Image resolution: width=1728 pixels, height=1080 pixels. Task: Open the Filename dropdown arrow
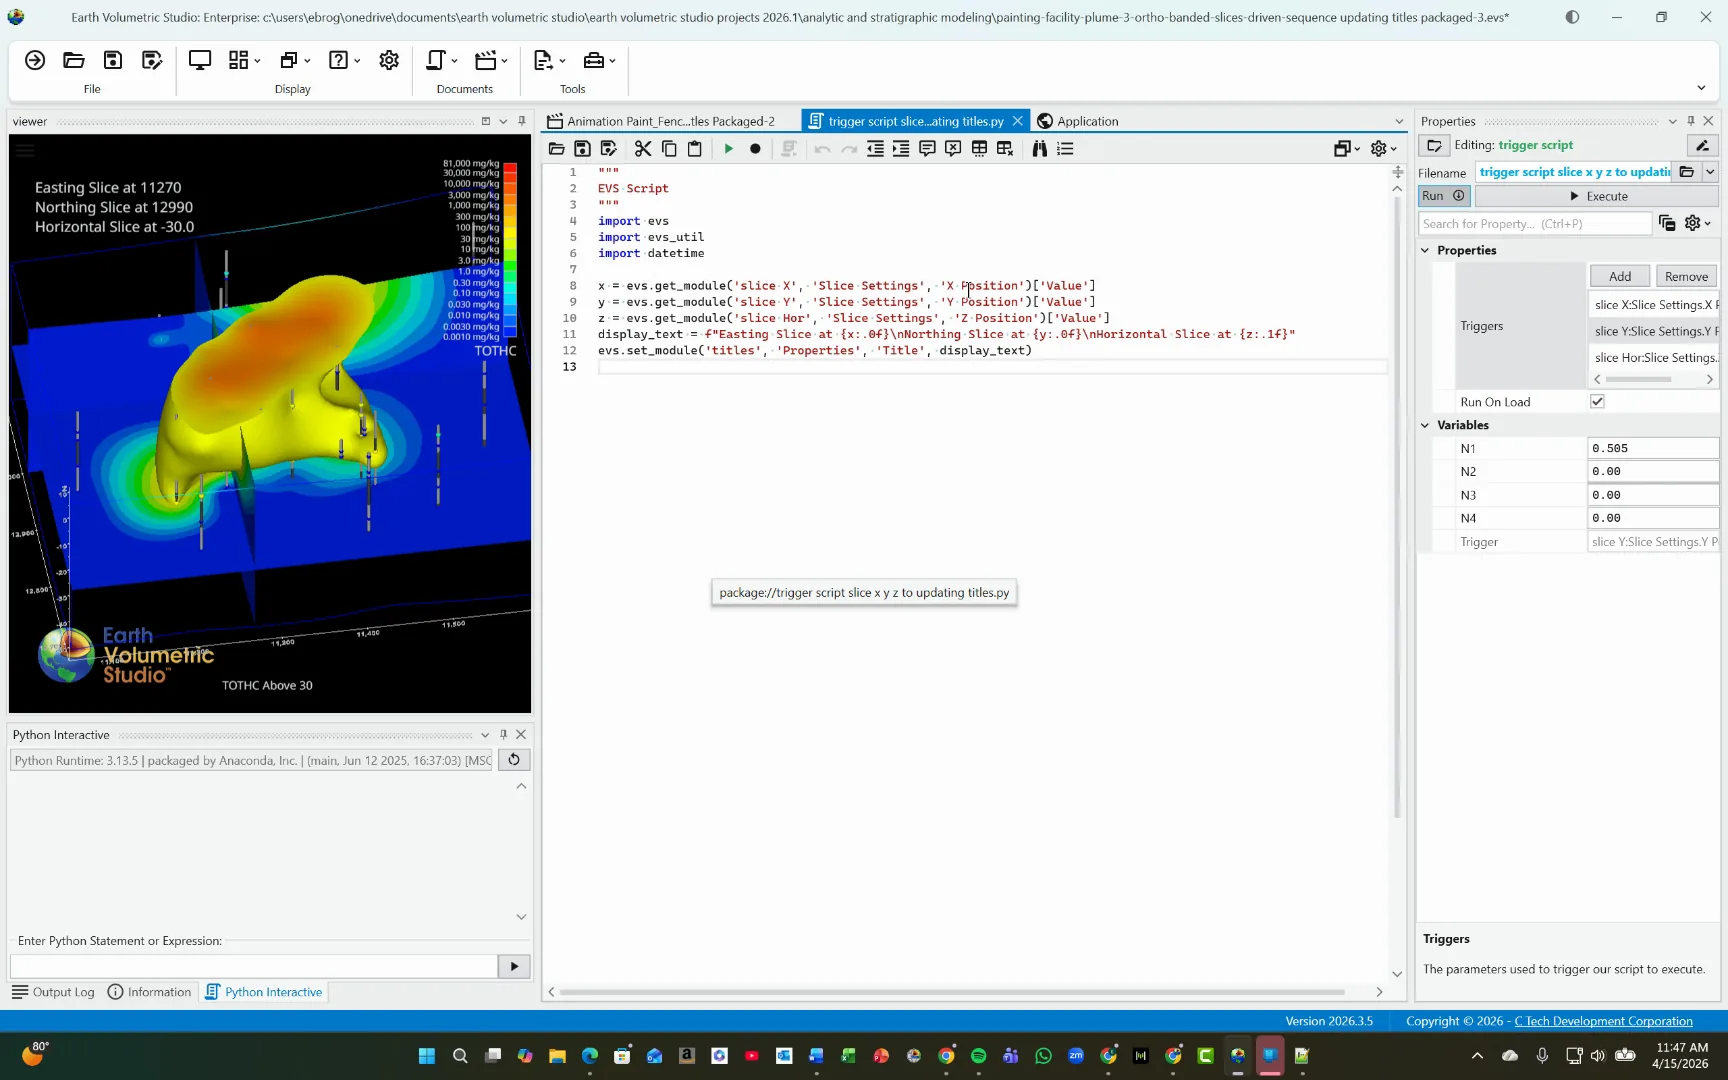1710,172
